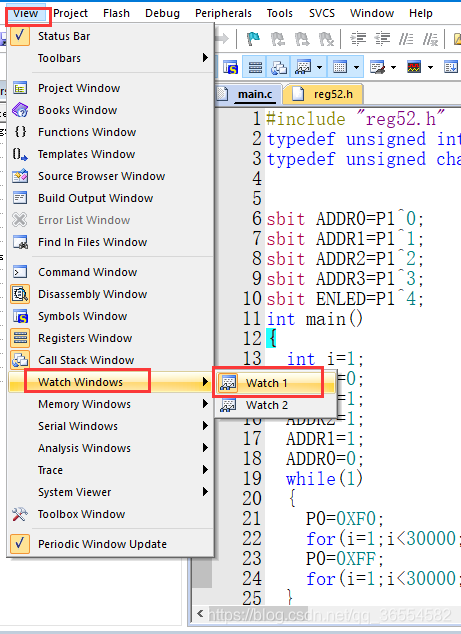Close the View menu via menu bar
This screenshot has width=461, height=634.
pos(25,13)
